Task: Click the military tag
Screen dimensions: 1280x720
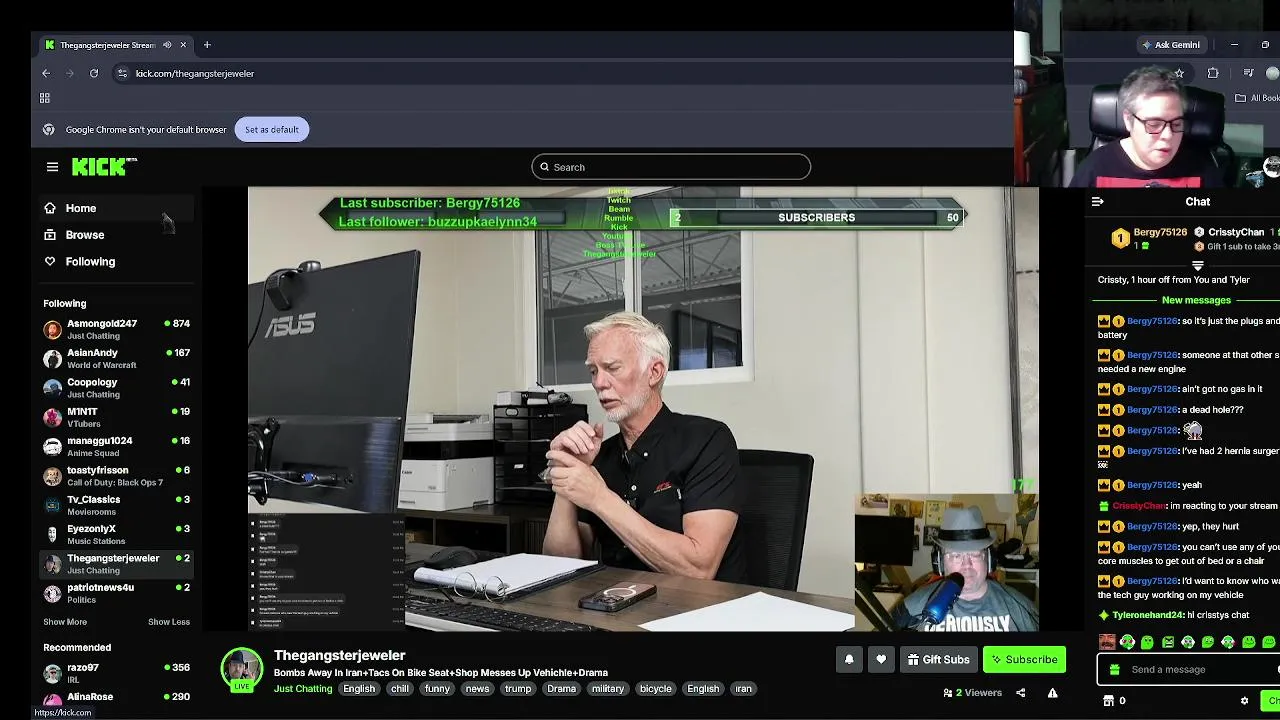Action: coord(608,689)
